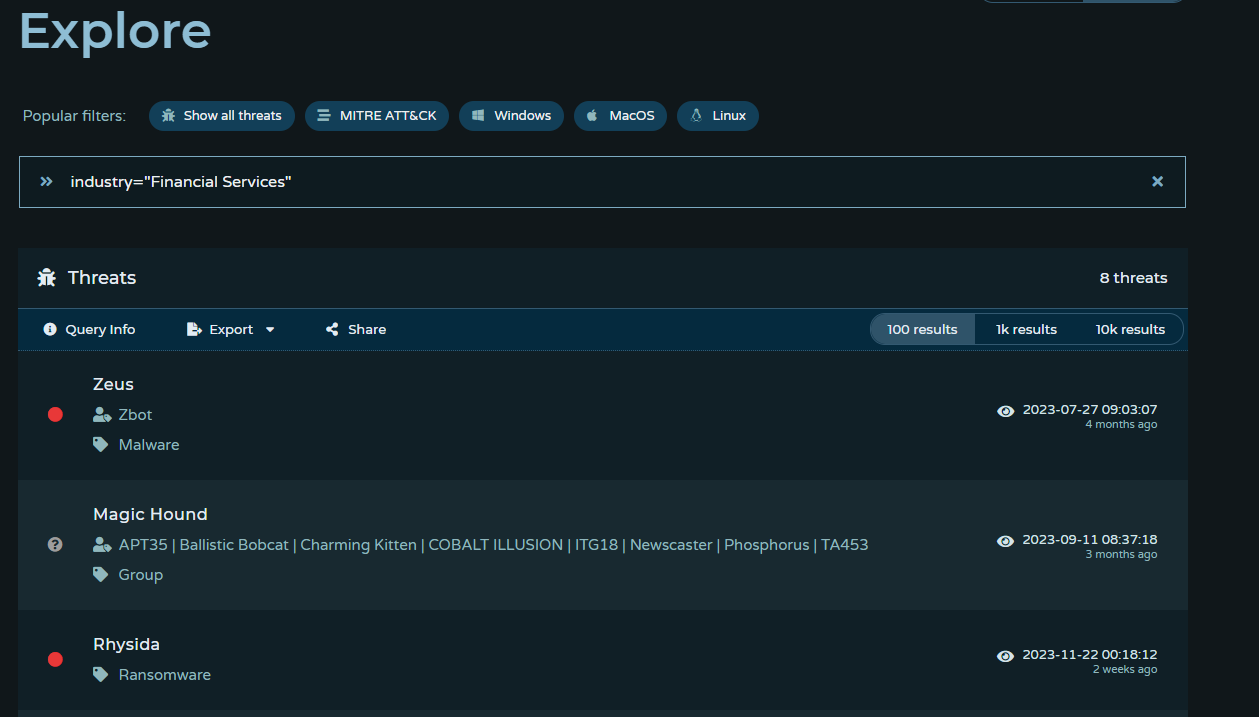This screenshot has width=1259, height=717.
Task: Click the Show all threats filter
Action: (x=222, y=116)
